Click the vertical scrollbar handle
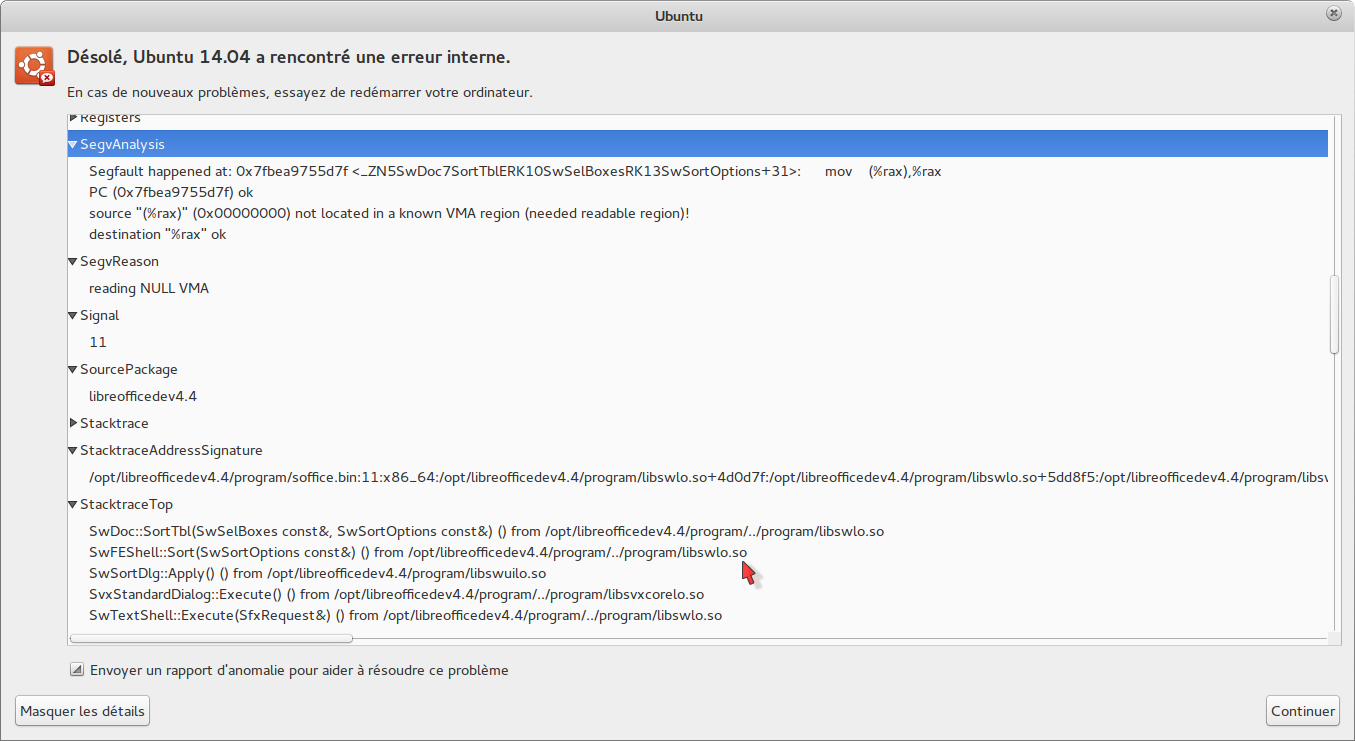The width and height of the screenshot is (1355, 741). click(1334, 314)
